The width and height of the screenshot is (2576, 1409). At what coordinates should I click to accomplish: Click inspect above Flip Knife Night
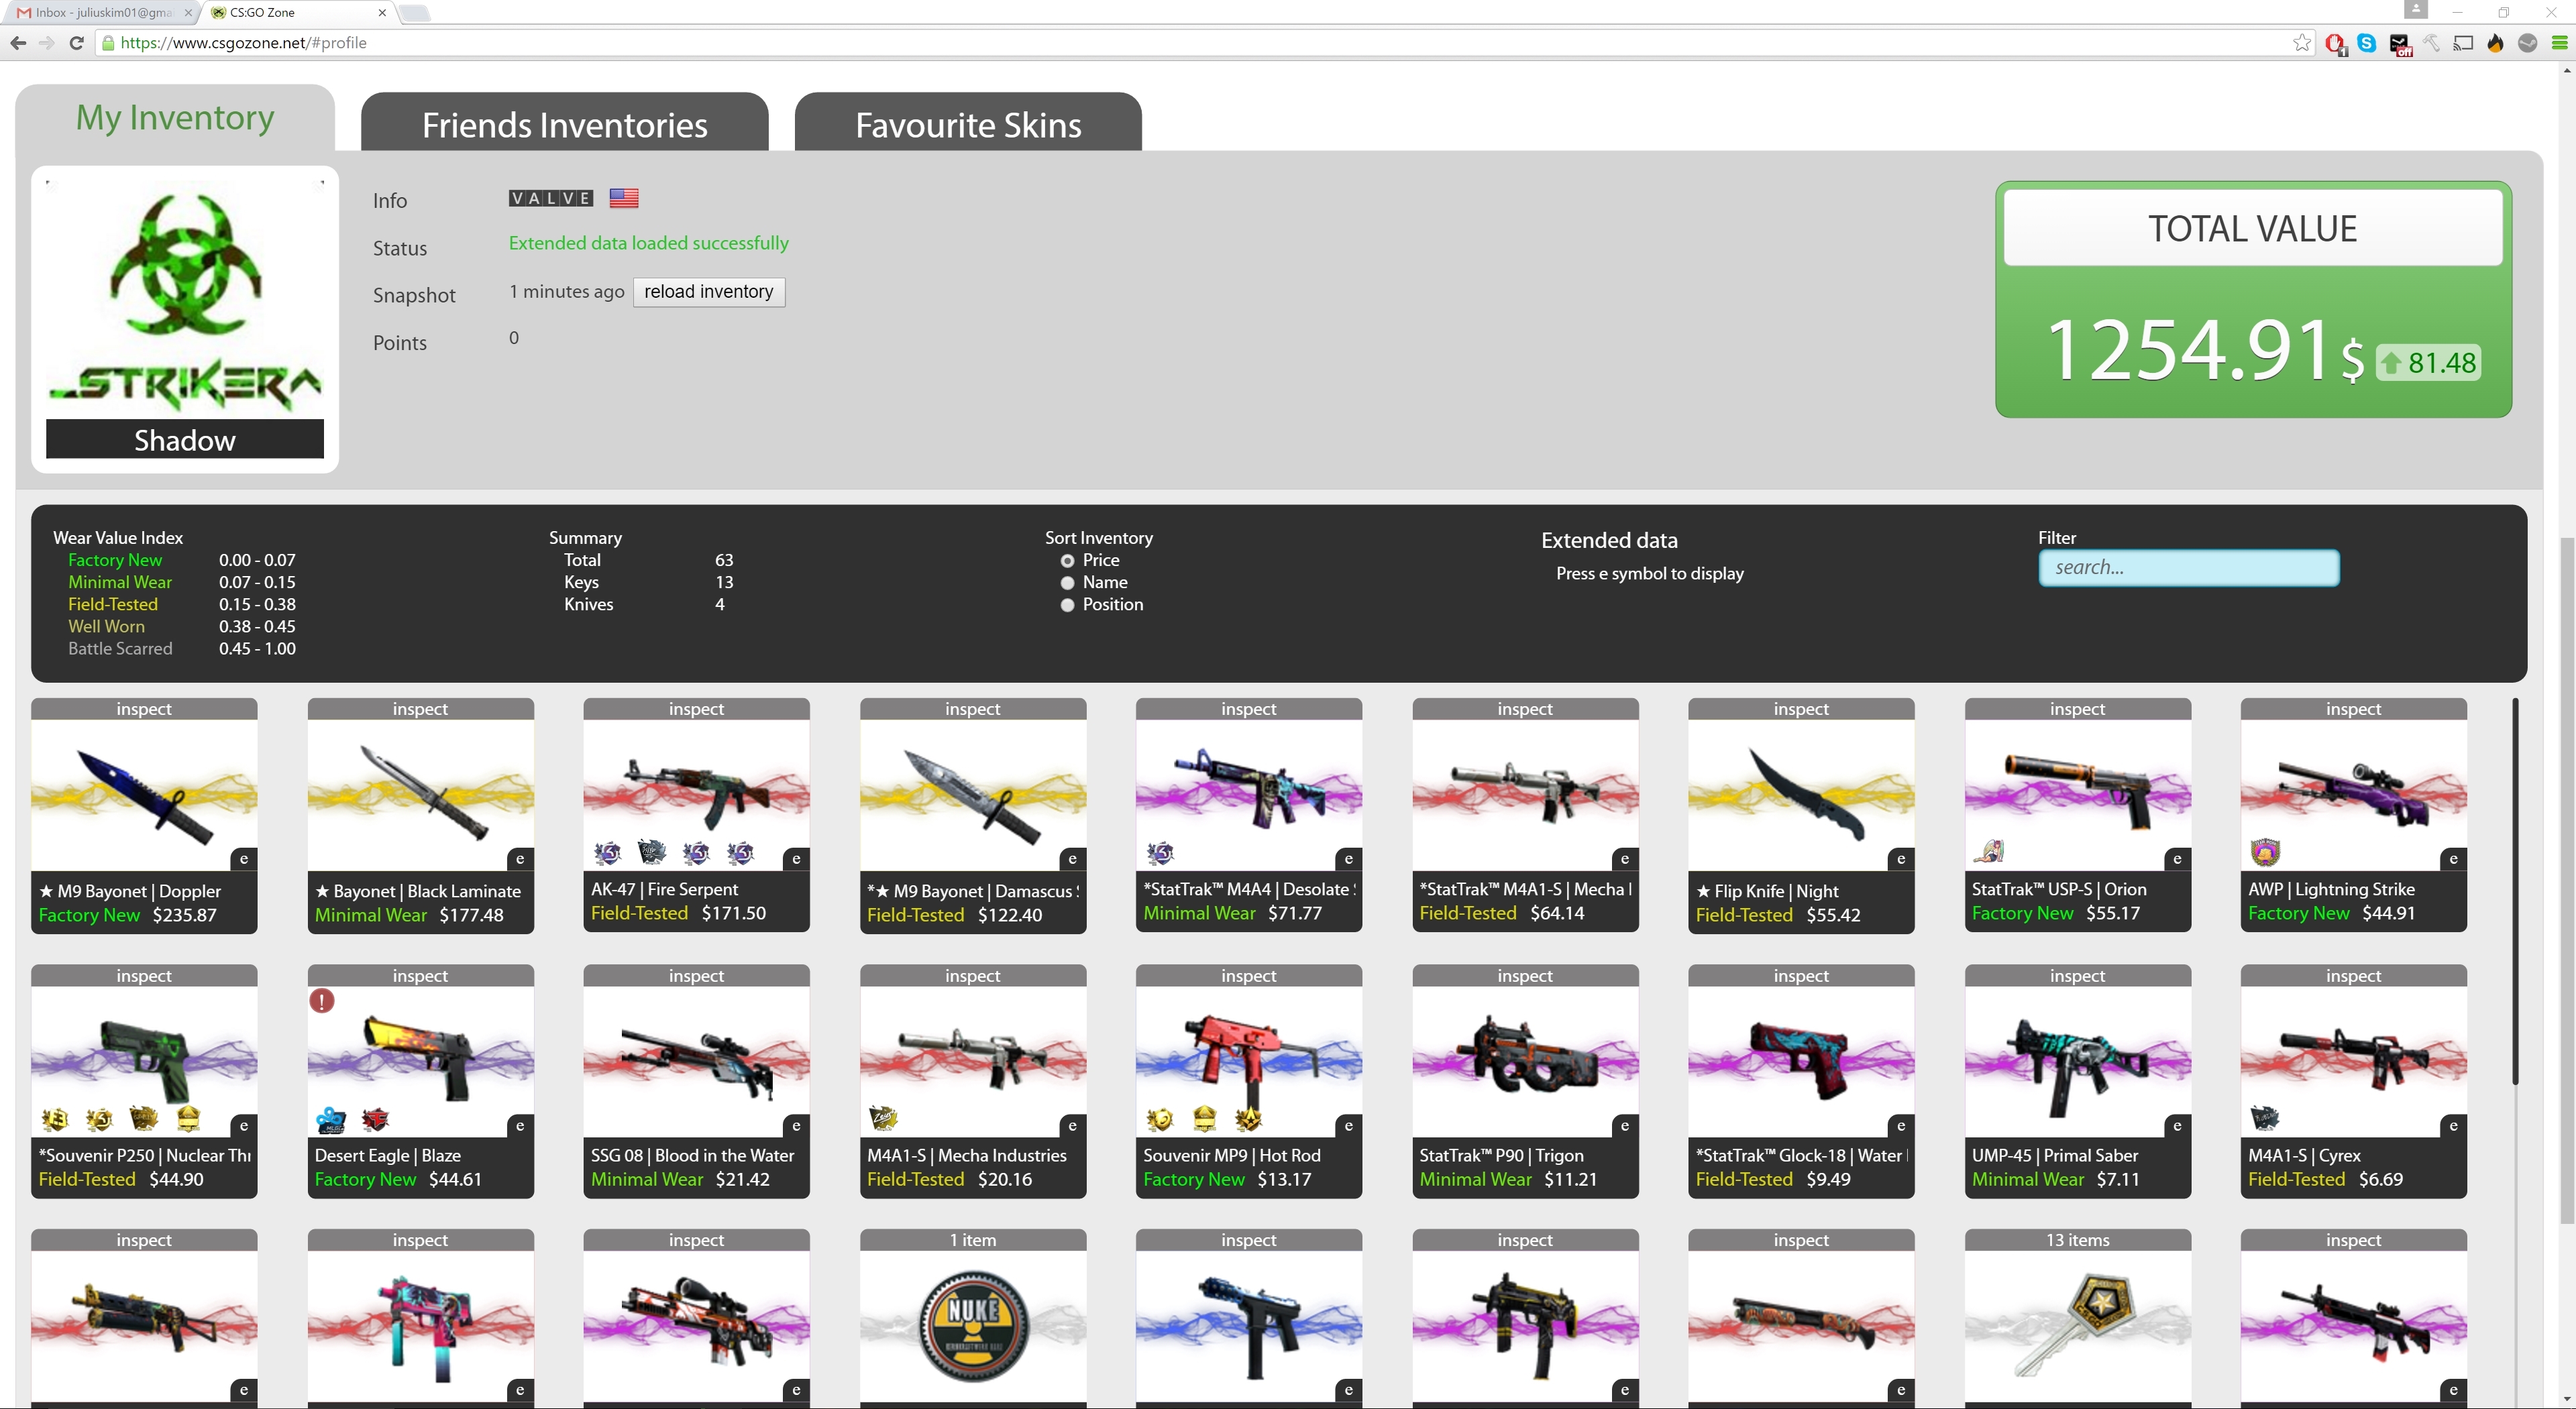[x=1800, y=709]
